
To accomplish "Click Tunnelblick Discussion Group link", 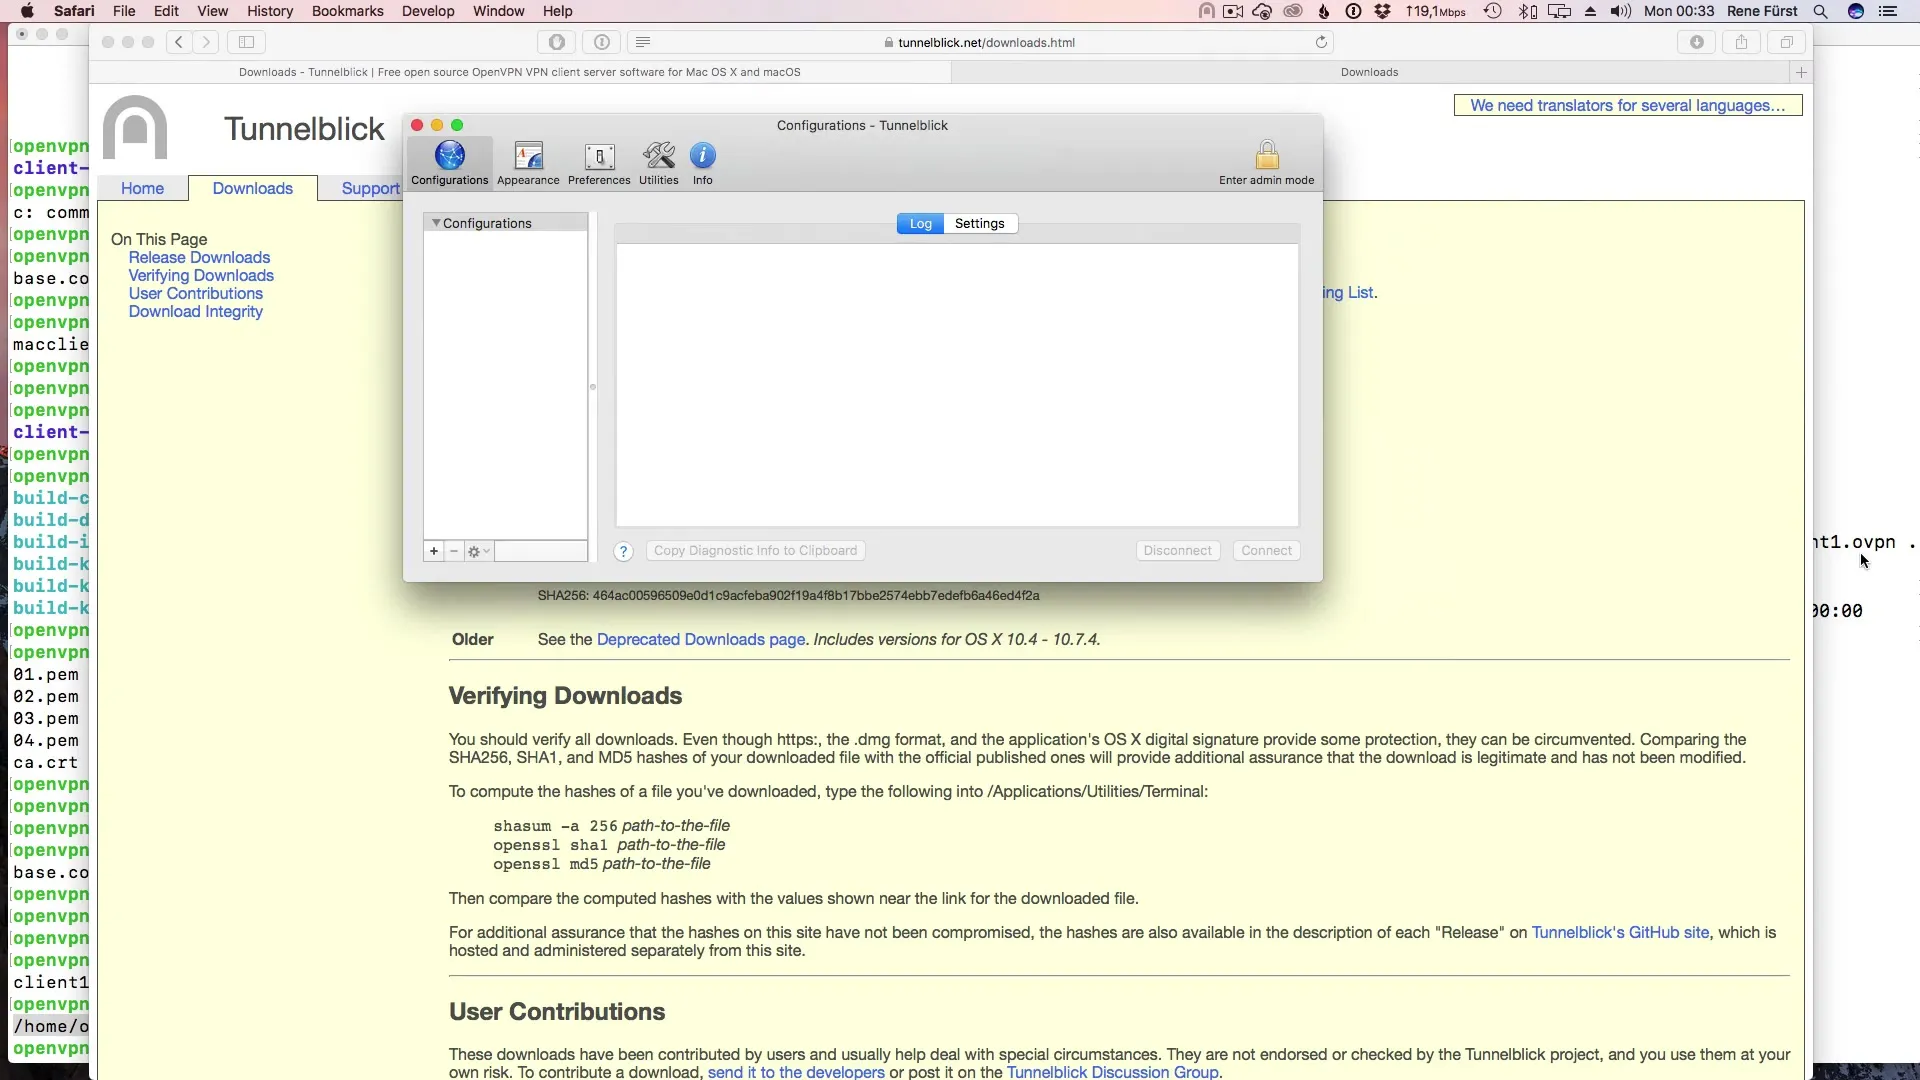I will pos(1112,1072).
